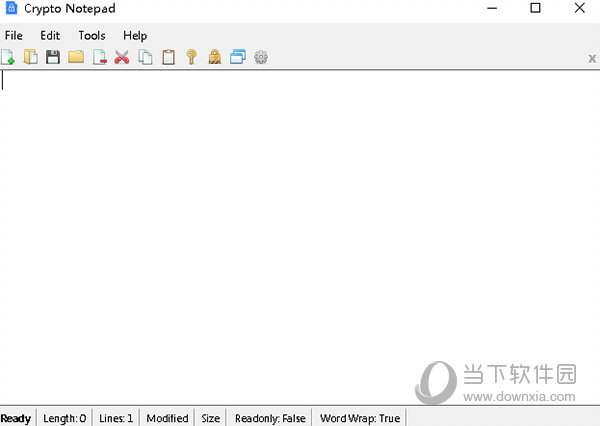Open settings with the gear icon
Screen dimensions: 600x426
[x=261, y=57]
